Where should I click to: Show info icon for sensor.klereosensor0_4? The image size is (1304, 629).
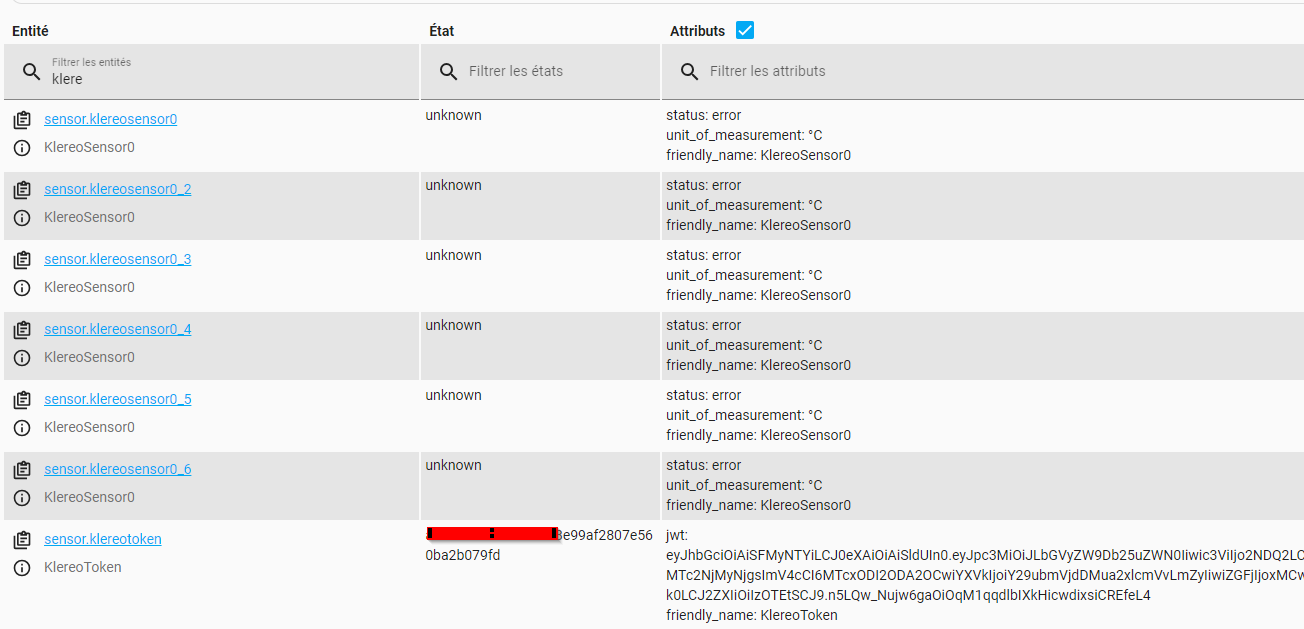[x=22, y=358]
